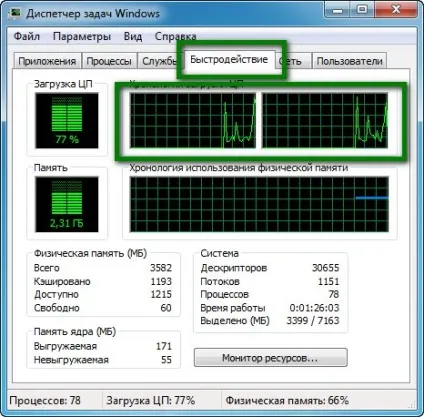Open the Параметры menu

tap(82, 36)
